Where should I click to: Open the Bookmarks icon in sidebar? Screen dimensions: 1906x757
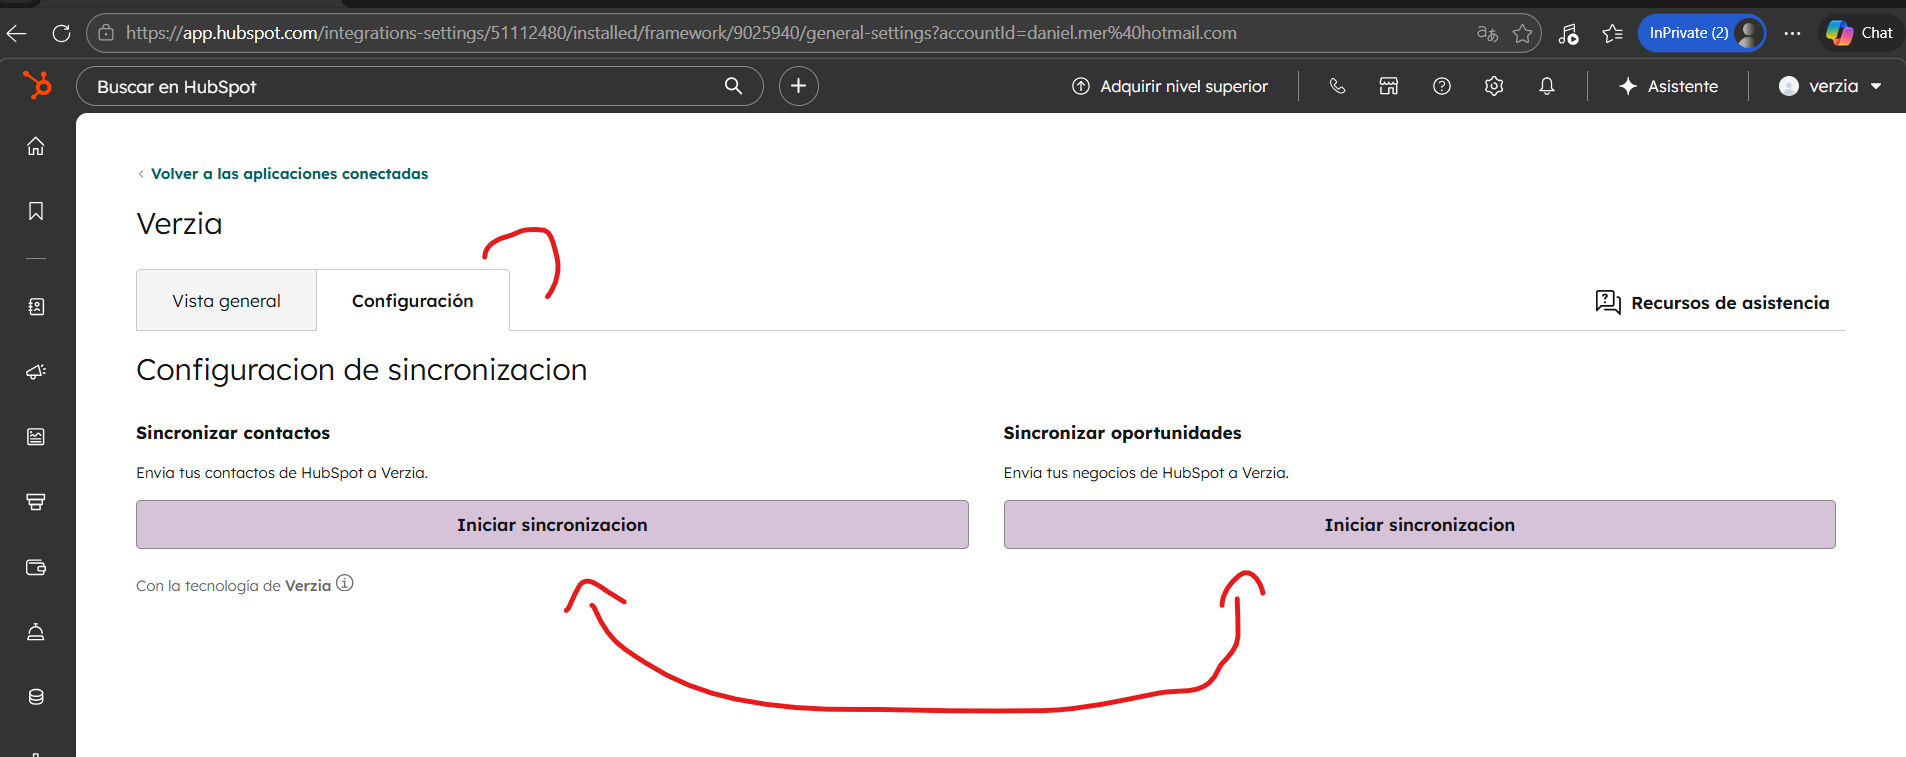tap(36, 211)
